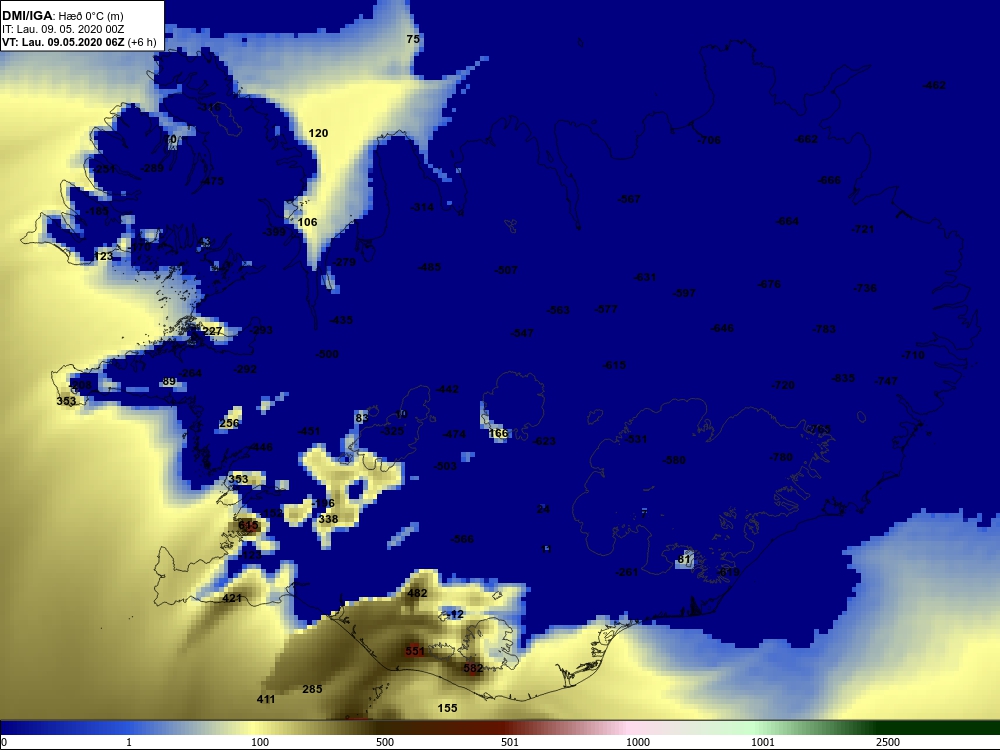This screenshot has height=750, width=1000.
Task: Click the map value 582
Action: pos(473,668)
